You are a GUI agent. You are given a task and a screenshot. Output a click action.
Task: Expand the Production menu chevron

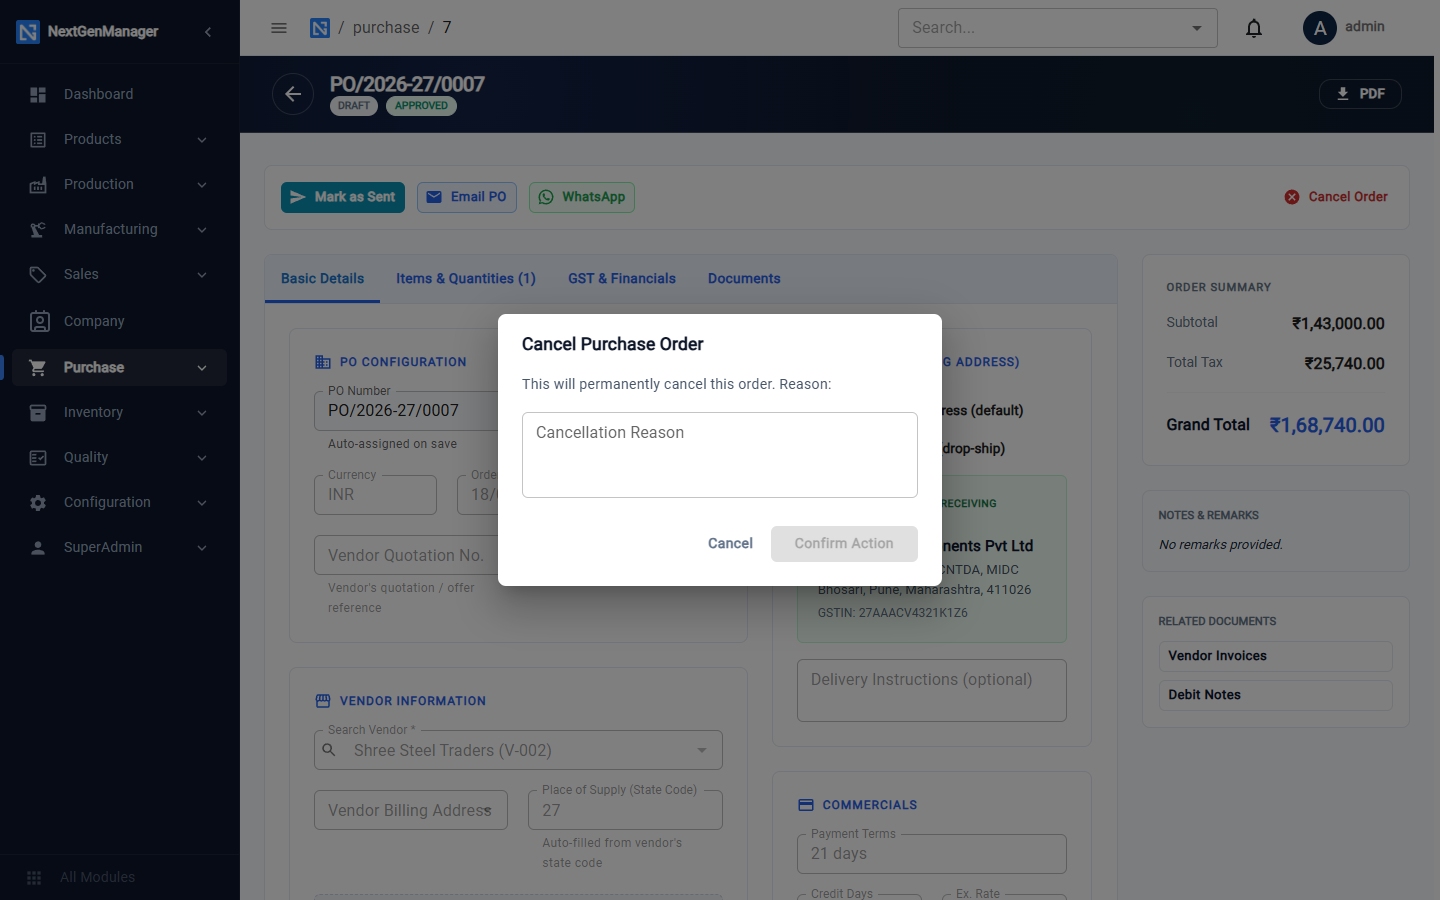click(x=202, y=185)
